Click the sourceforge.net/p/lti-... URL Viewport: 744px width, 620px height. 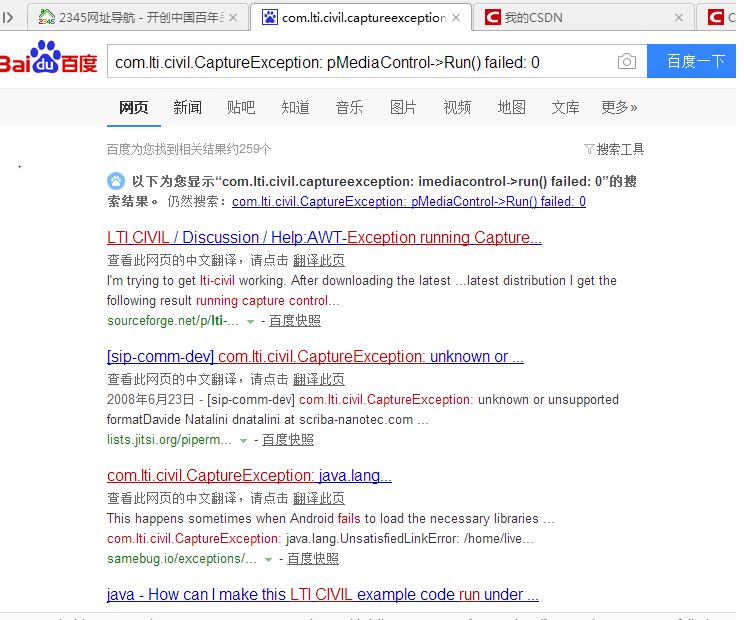[x=173, y=321]
